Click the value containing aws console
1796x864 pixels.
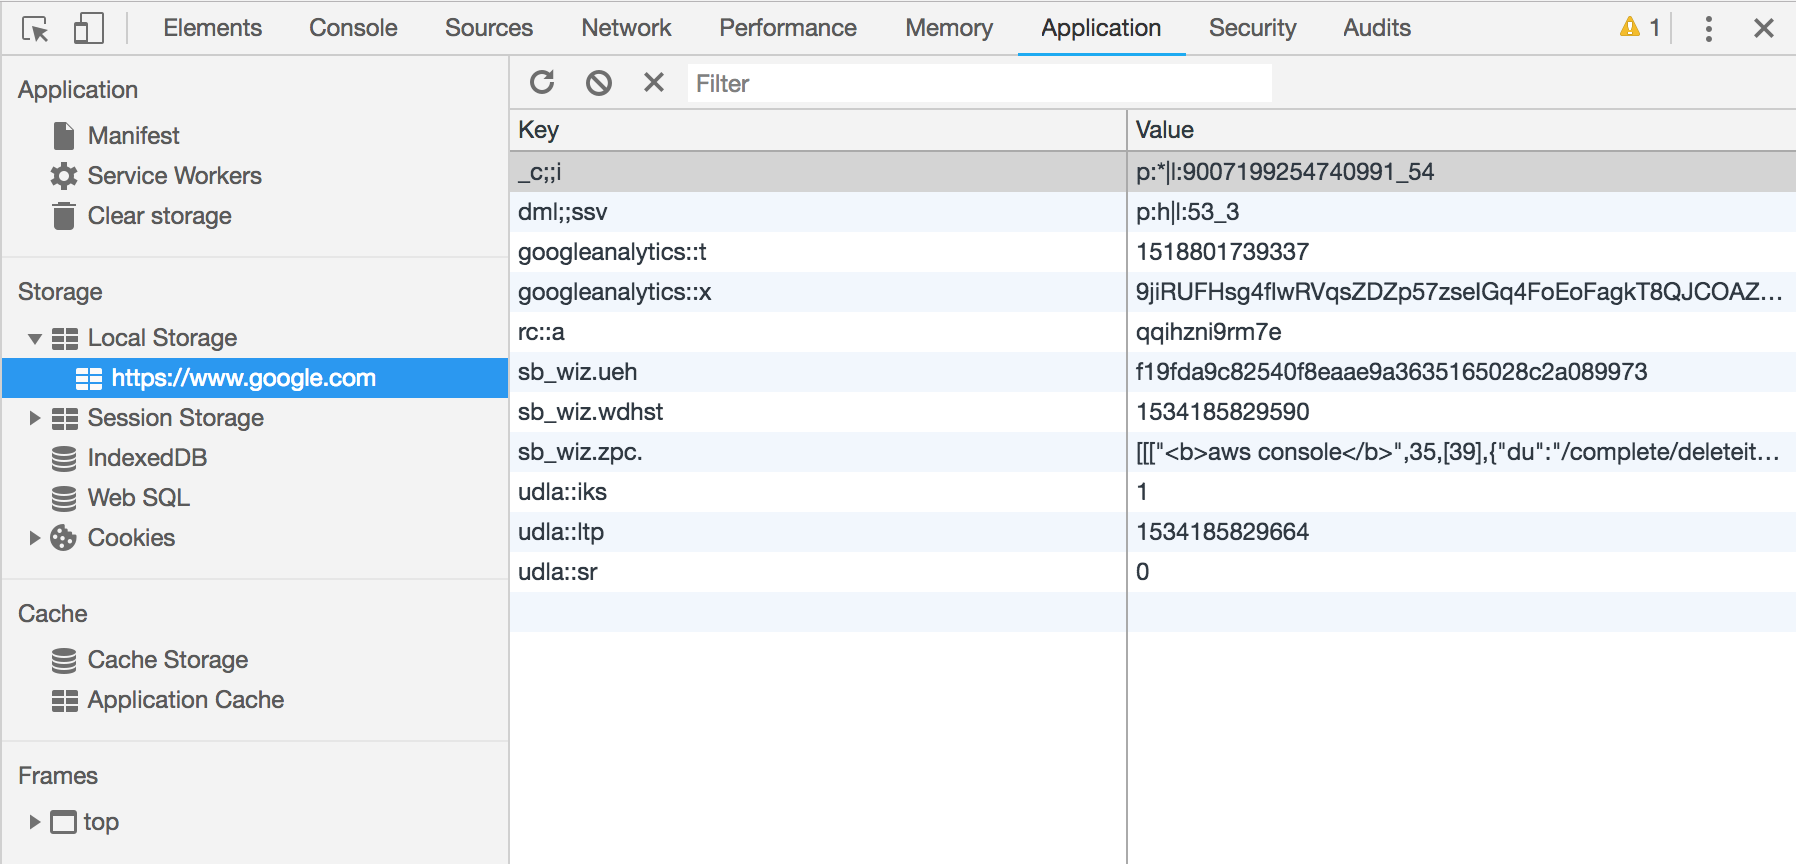coord(1459,452)
